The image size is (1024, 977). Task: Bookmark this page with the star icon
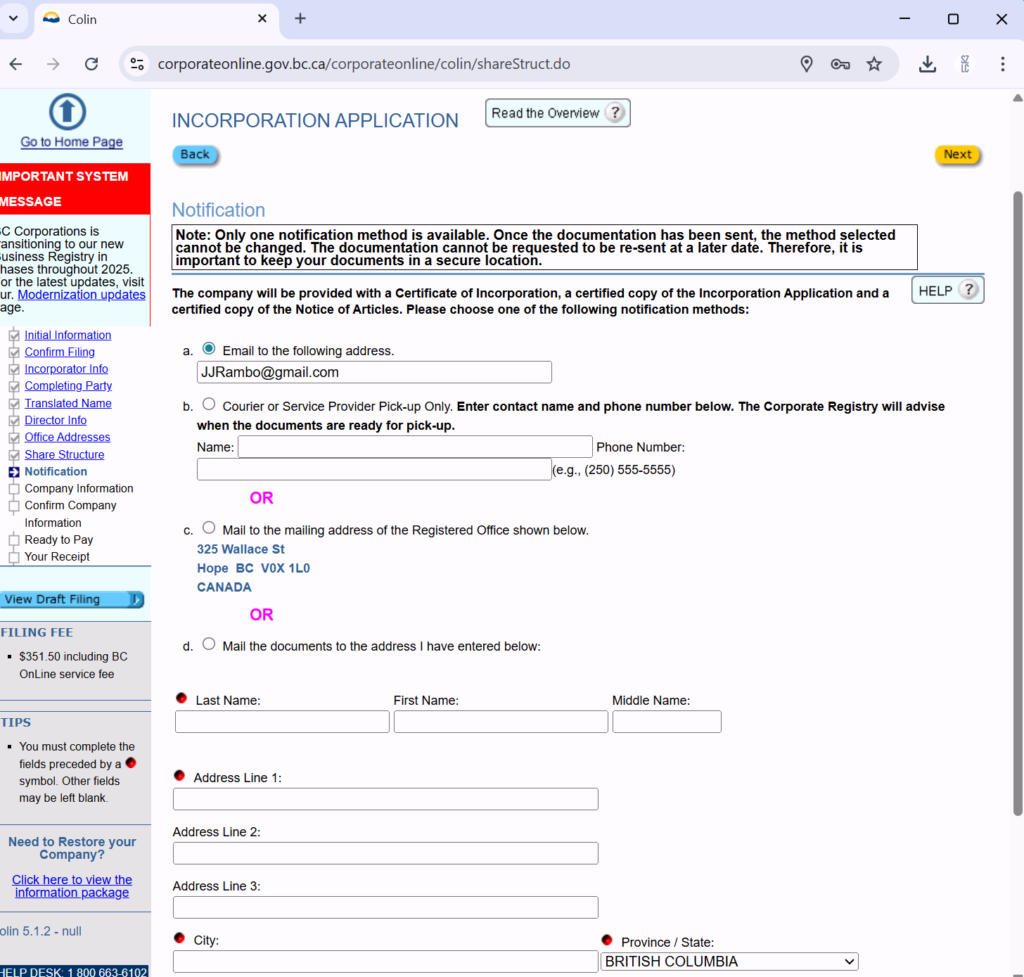pyautogui.click(x=874, y=64)
